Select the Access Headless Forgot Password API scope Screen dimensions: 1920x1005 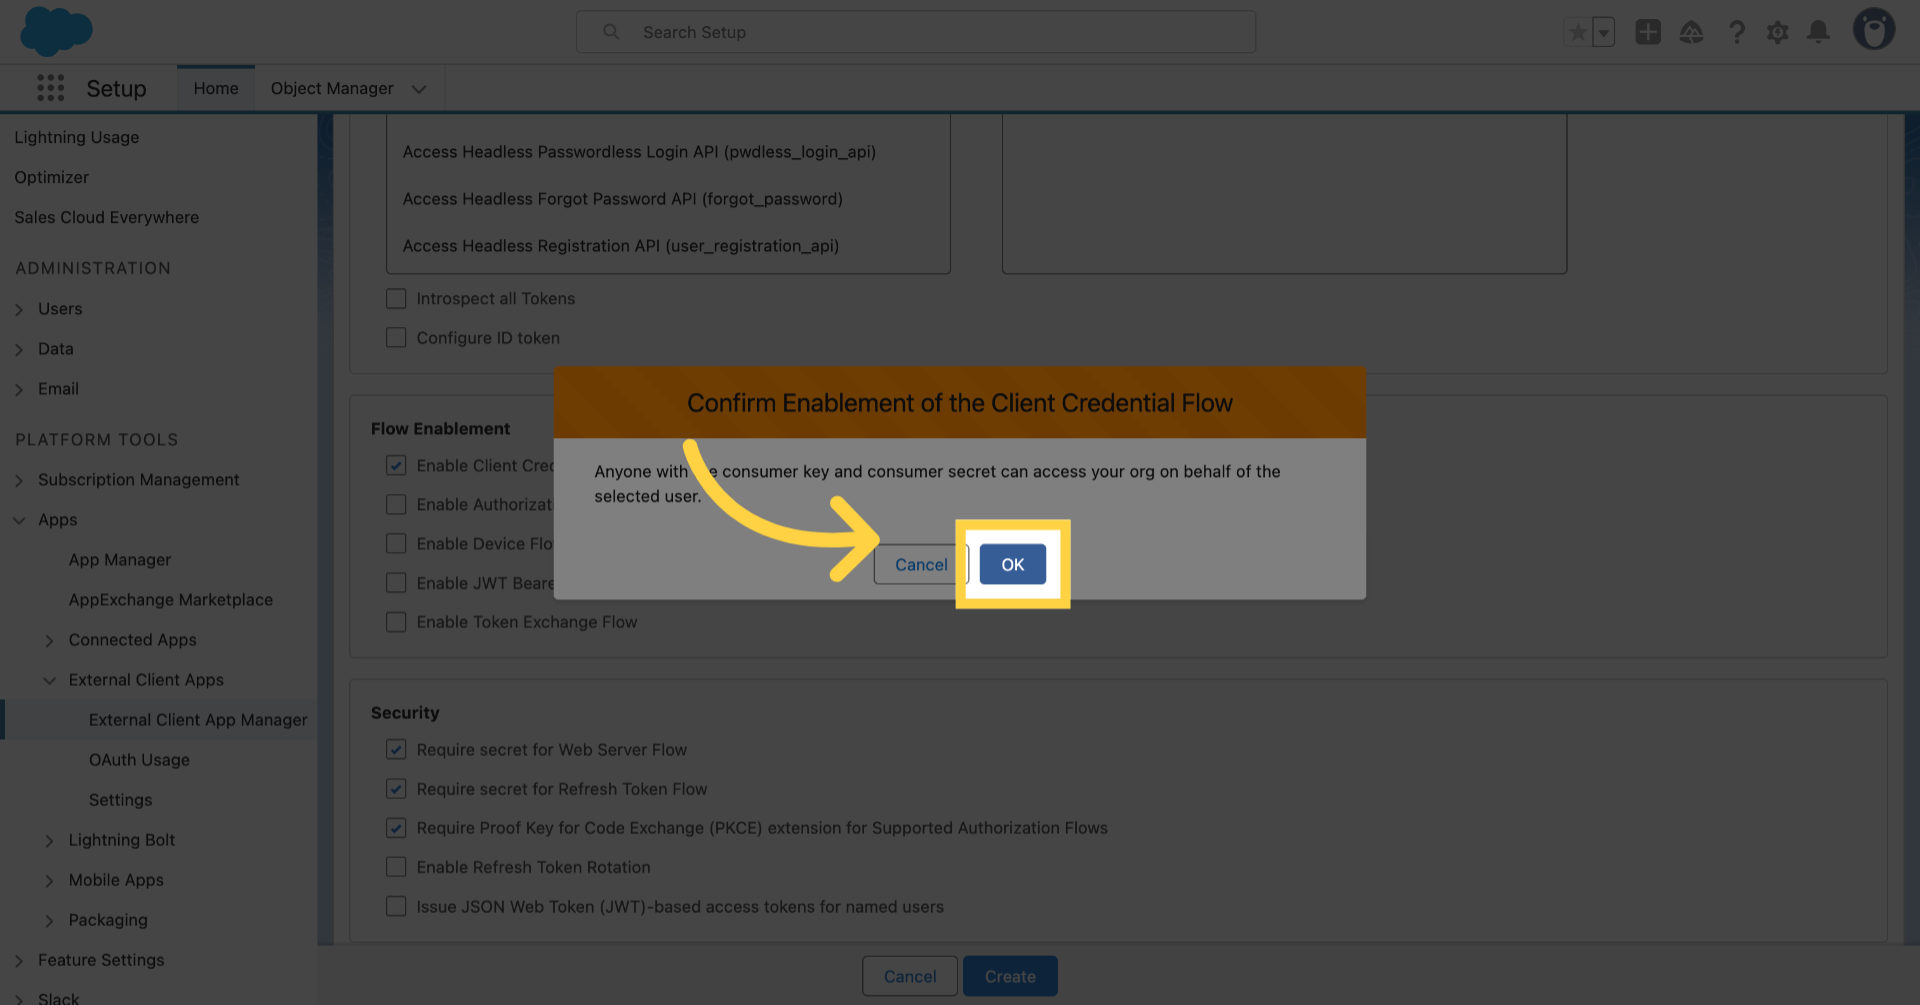tap(623, 199)
